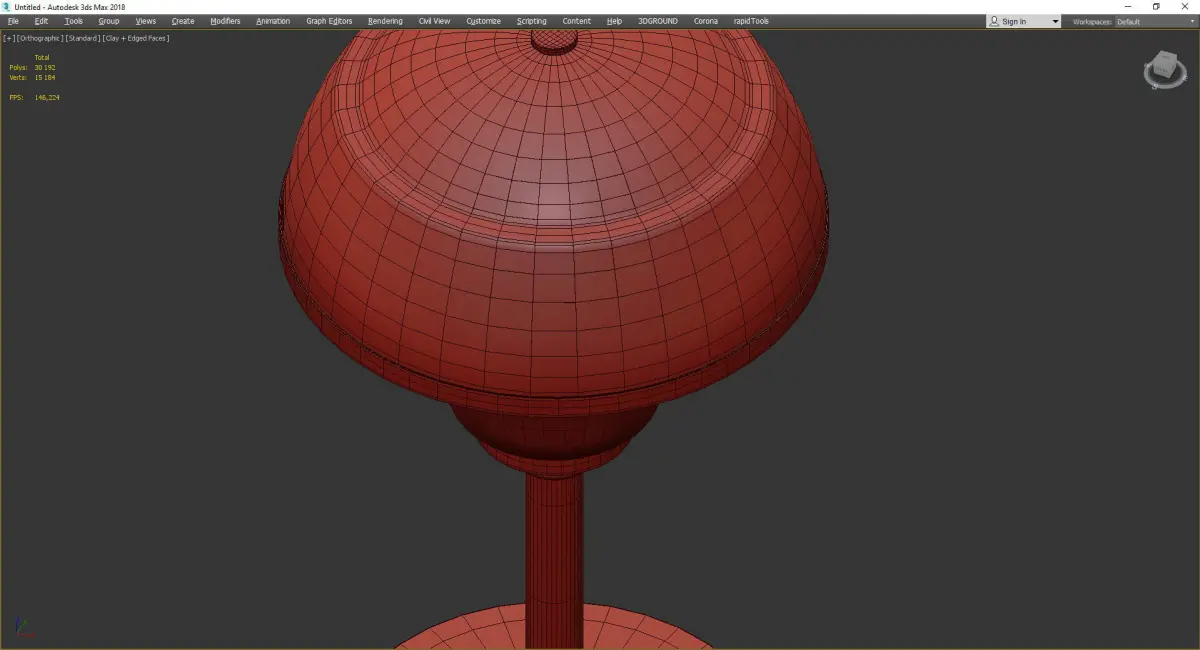Click the [+] viewport general menu label
This screenshot has height=650, width=1200.
click(x=9, y=38)
